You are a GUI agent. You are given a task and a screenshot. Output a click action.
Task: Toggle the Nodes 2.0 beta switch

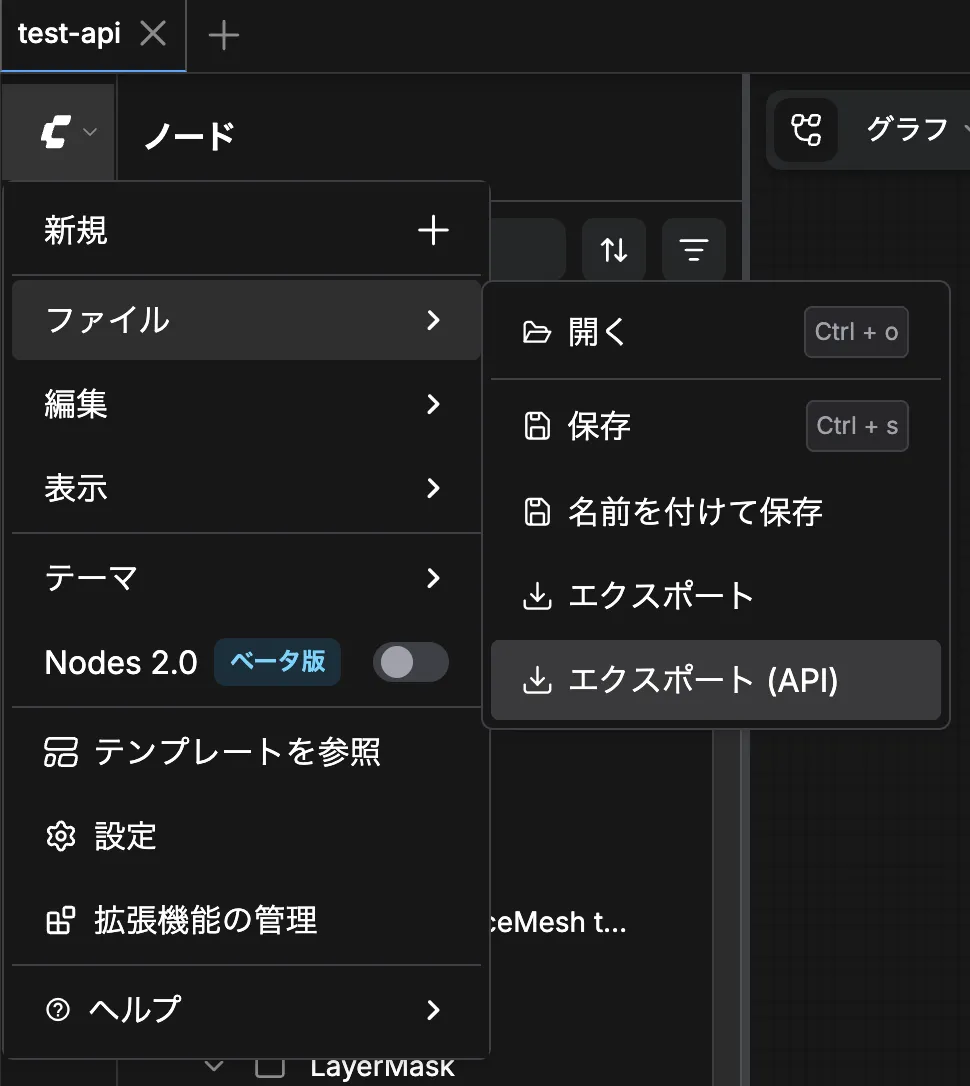coord(411,662)
